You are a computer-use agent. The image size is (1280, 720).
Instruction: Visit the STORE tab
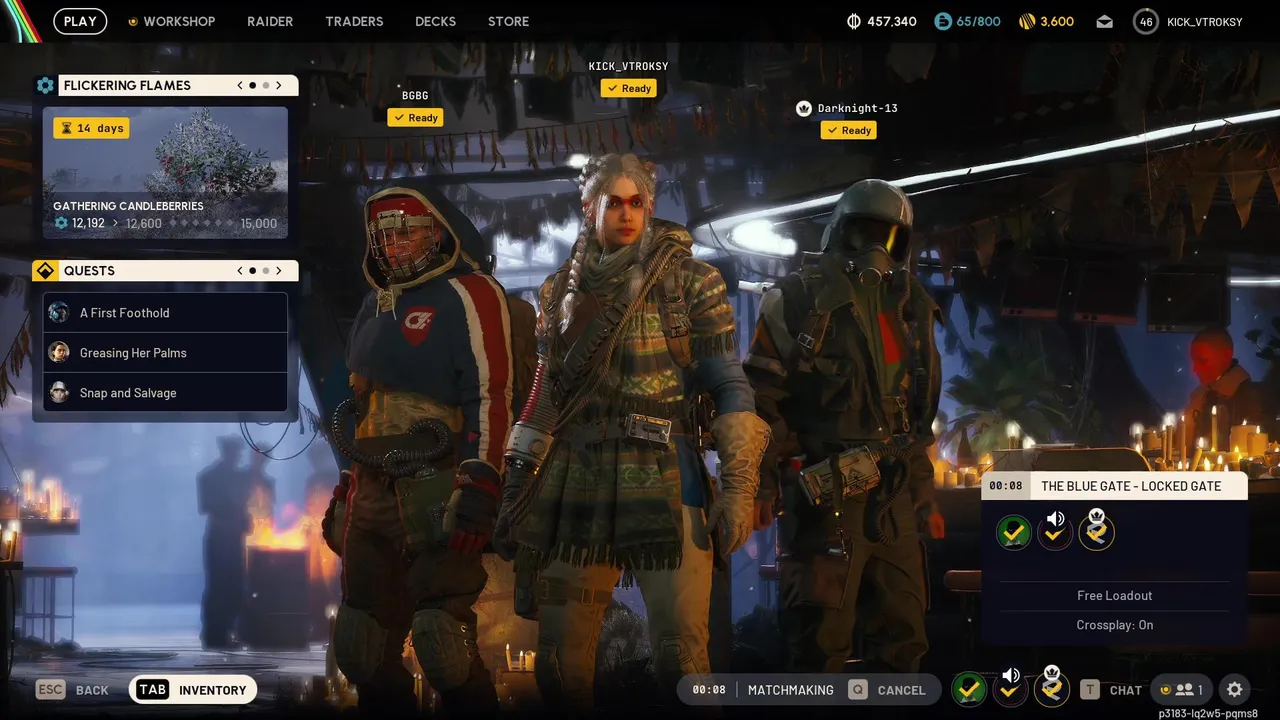508,21
